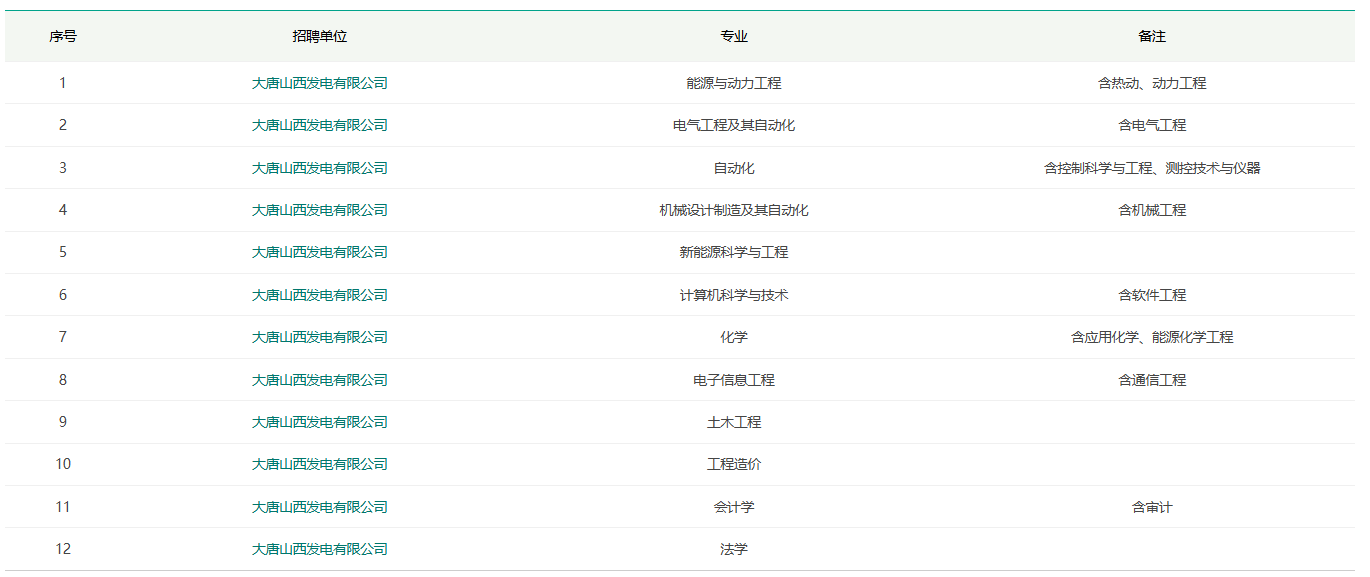Open company link in the 会计学 row

(319, 507)
